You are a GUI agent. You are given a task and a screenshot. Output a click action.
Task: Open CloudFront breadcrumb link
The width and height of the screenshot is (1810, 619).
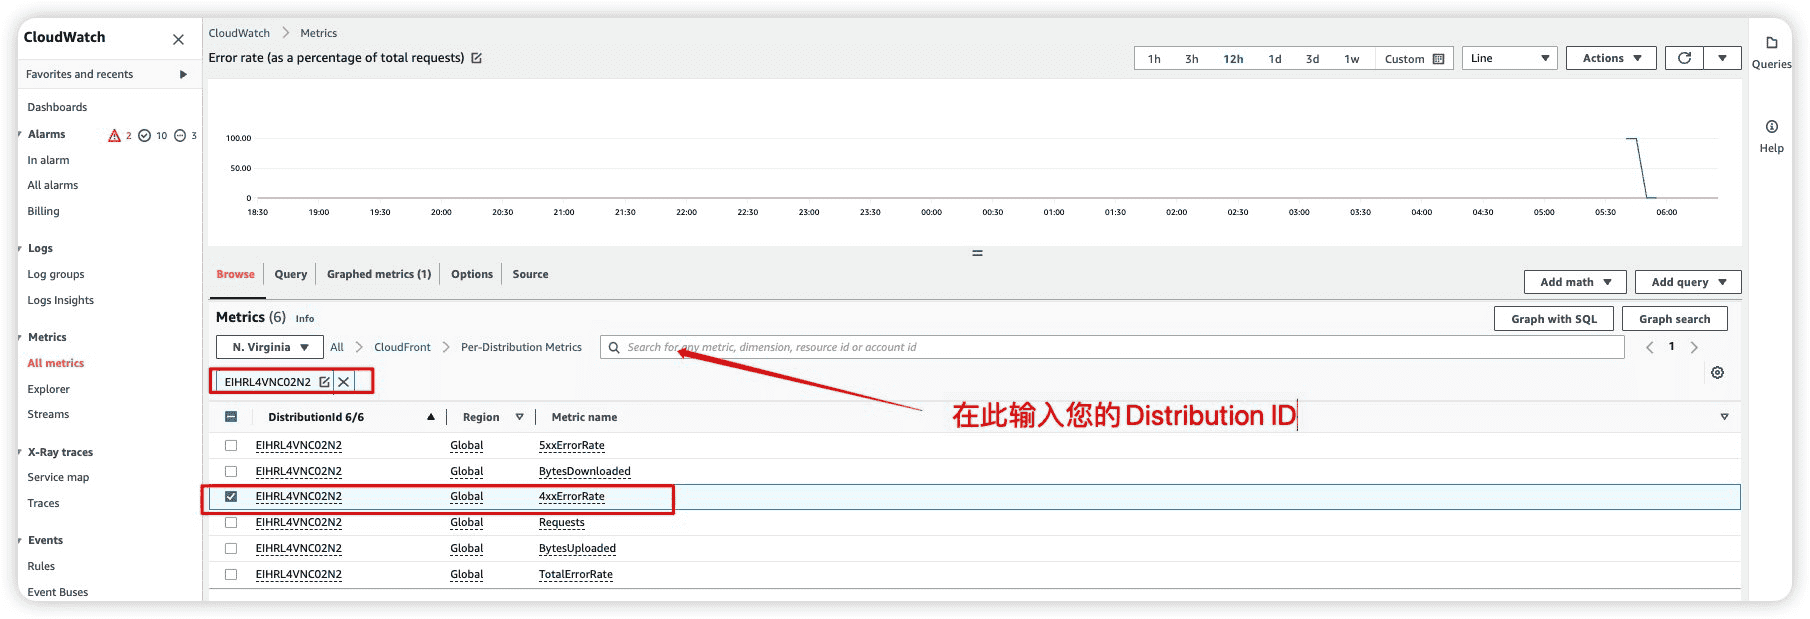402,347
